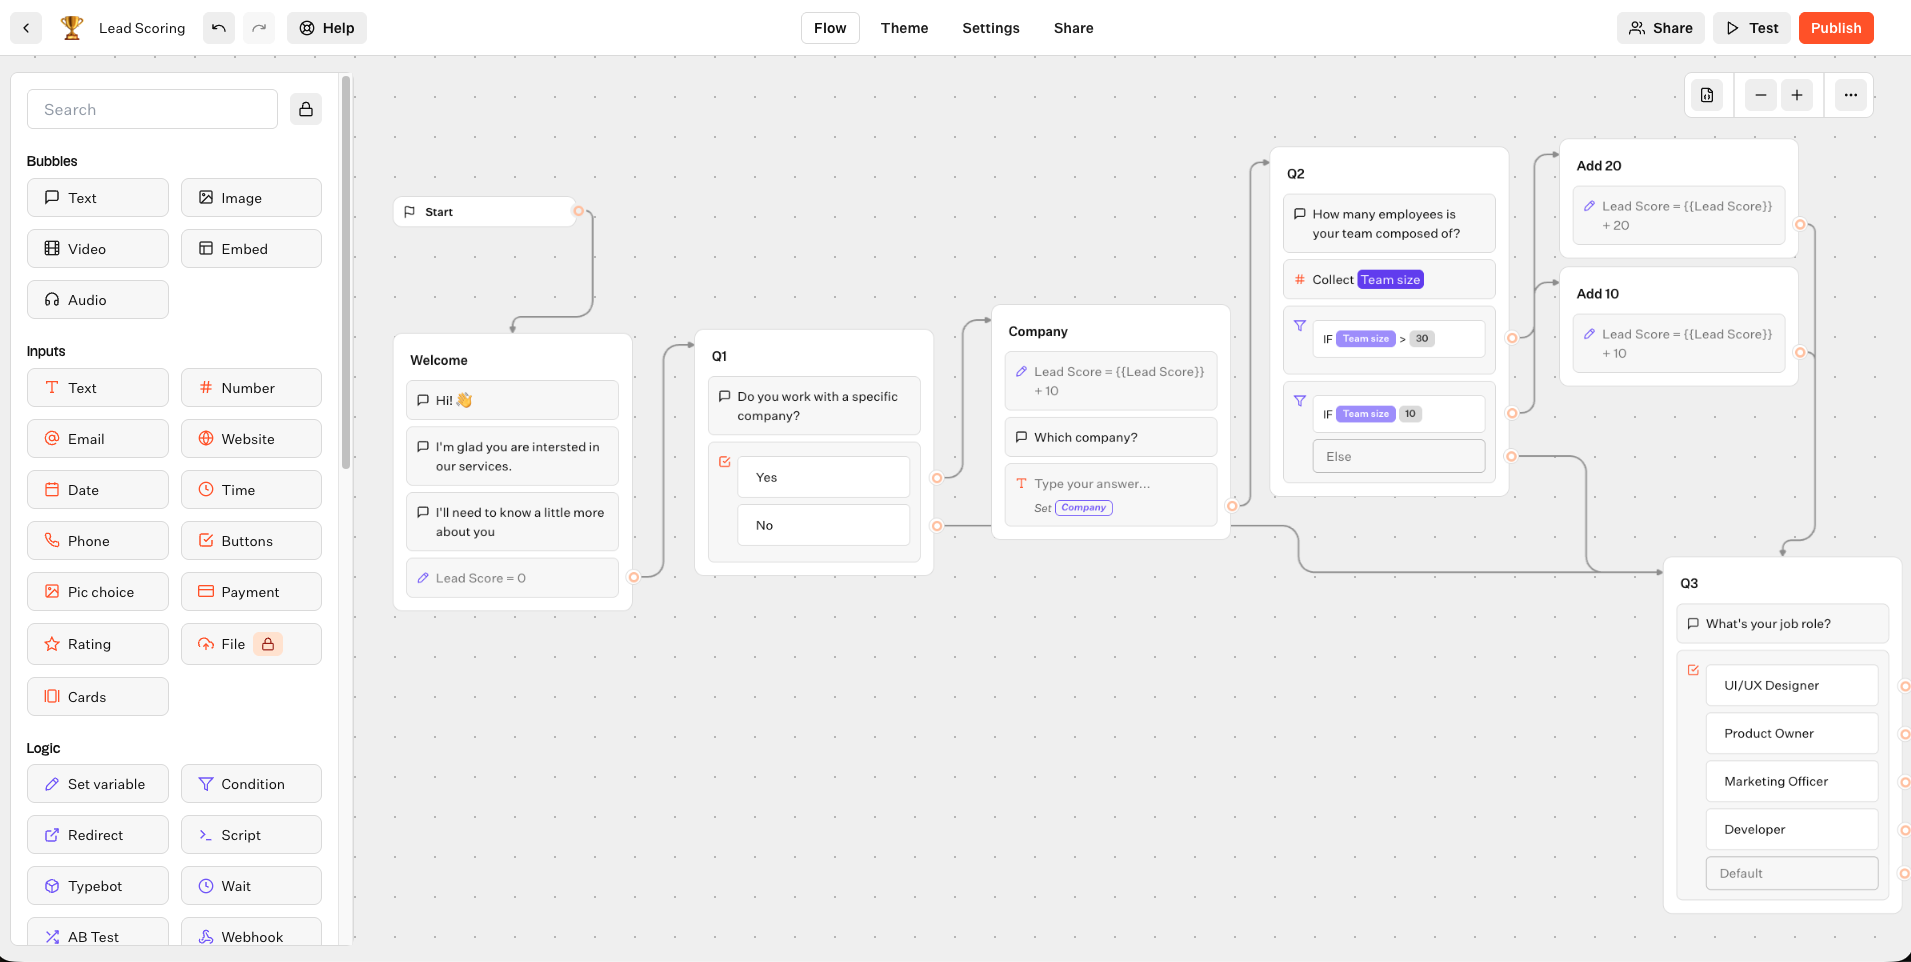Pick the Rating input block

tap(98, 644)
